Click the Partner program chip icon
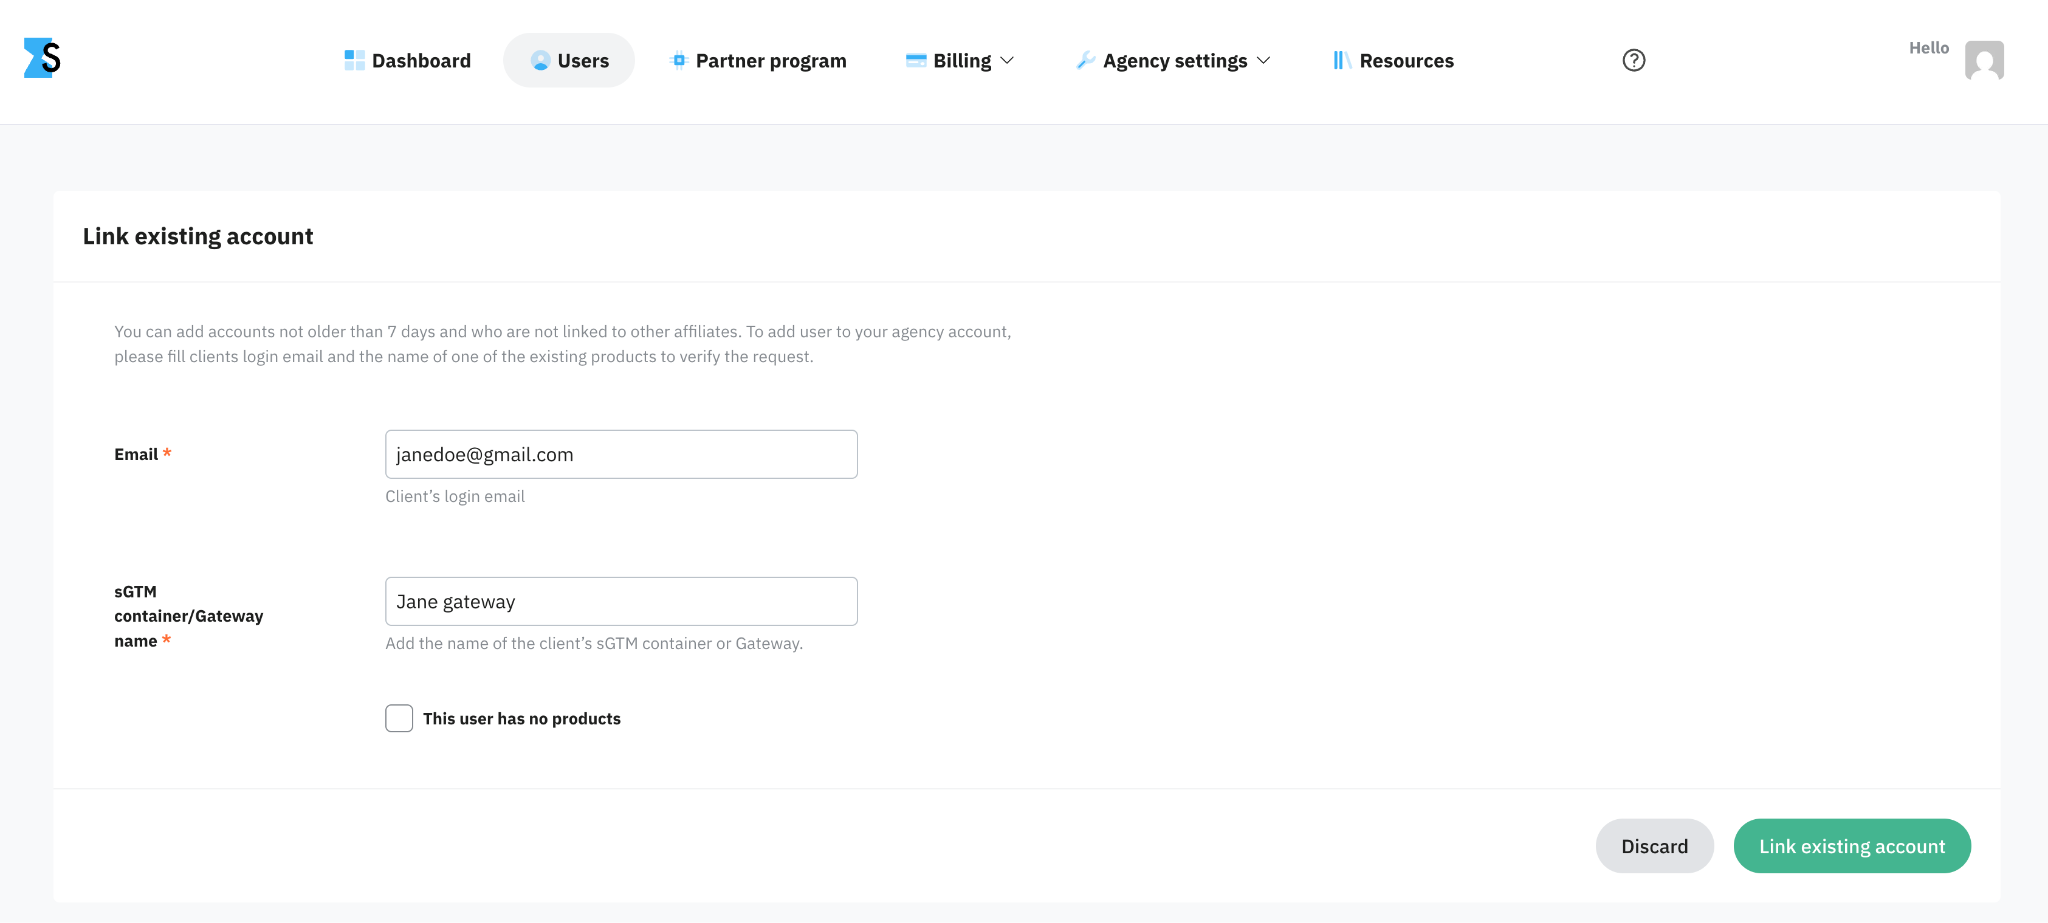This screenshot has width=2048, height=923. pyautogui.click(x=678, y=60)
